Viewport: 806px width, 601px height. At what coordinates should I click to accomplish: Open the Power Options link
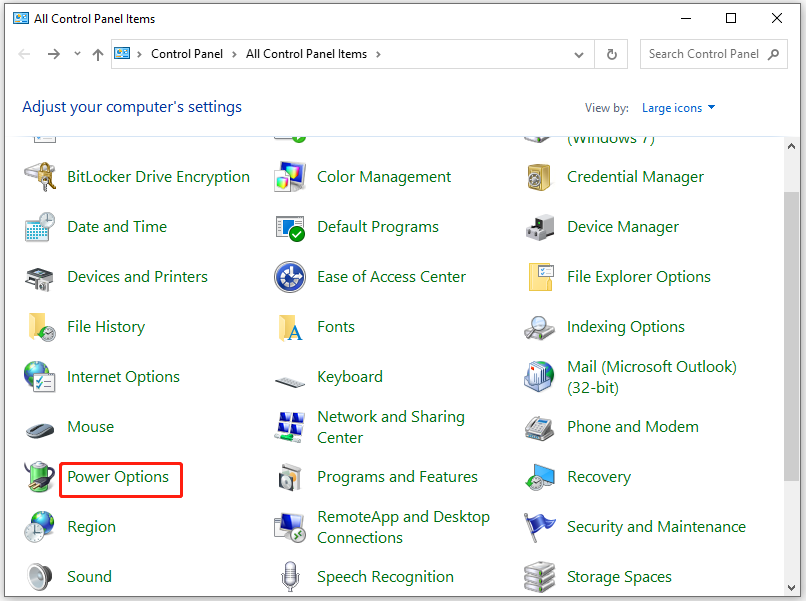tap(118, 477)
